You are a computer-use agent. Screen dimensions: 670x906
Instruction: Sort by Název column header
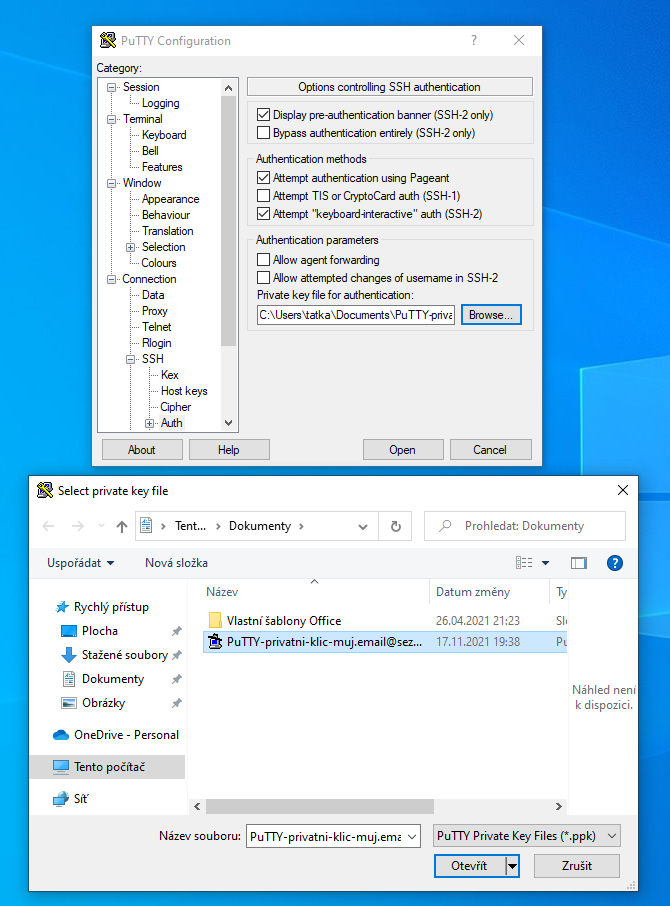click(x=222, y=592)
